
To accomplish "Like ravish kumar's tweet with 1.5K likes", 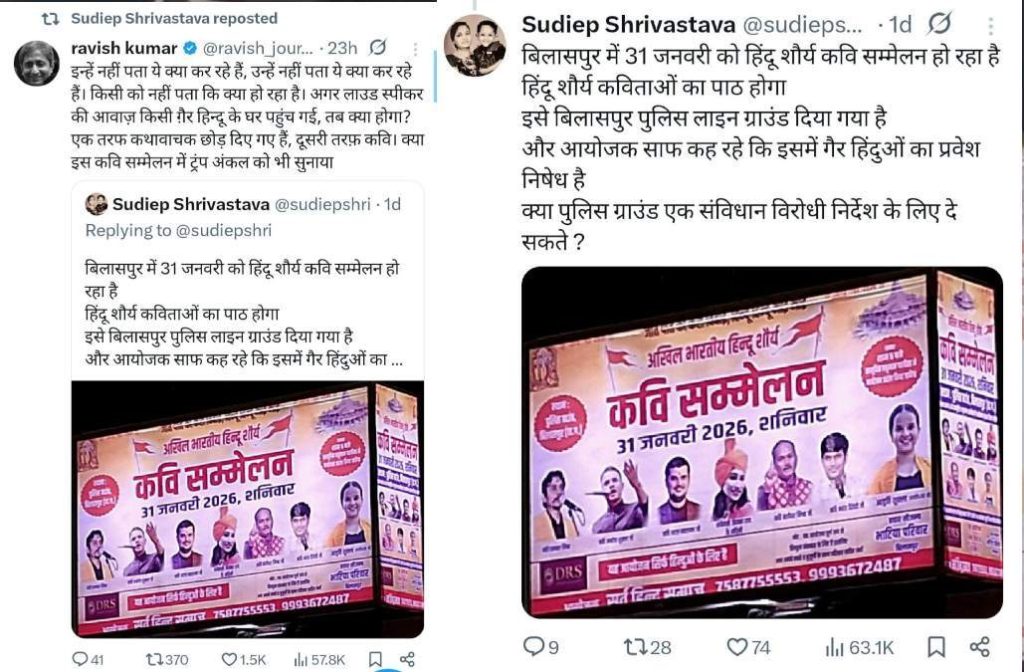I will pyautogui.click(x=244, y=660).
